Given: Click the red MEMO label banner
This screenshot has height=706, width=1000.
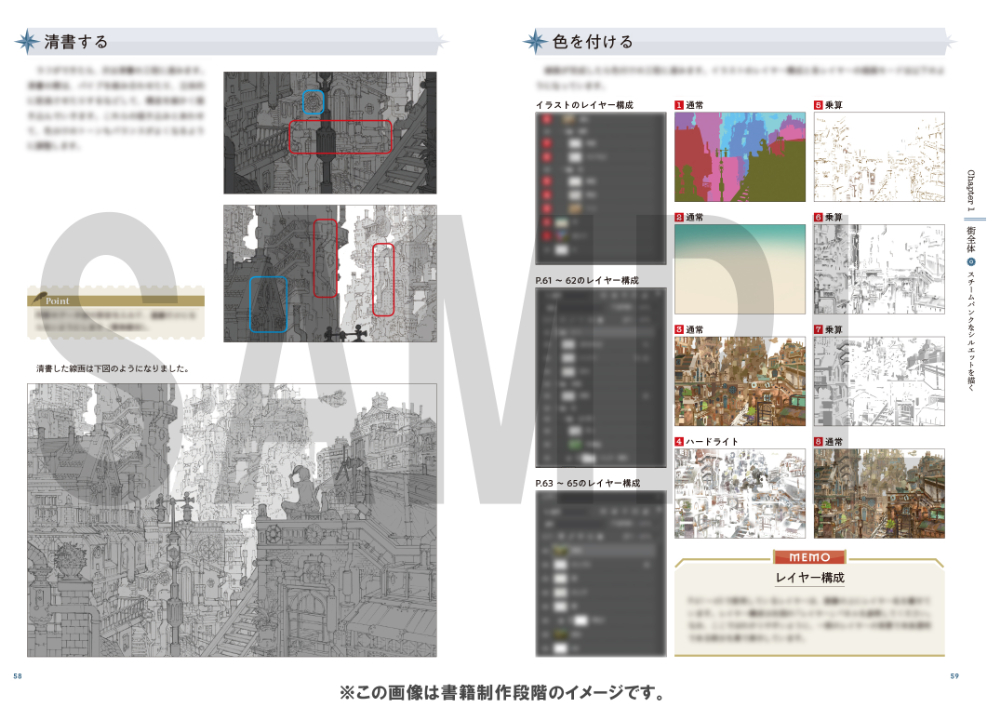Looking at the screenshot, I should [x=809, y=557].
